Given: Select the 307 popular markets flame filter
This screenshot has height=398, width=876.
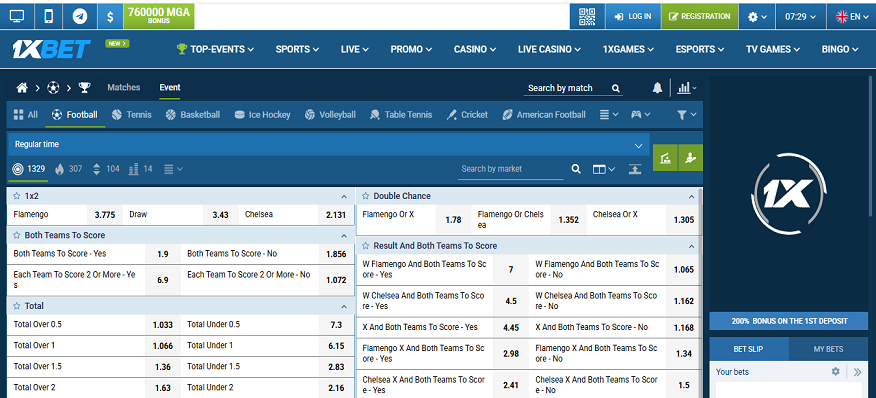Looking at the screenshot, I should pos(69,169).
